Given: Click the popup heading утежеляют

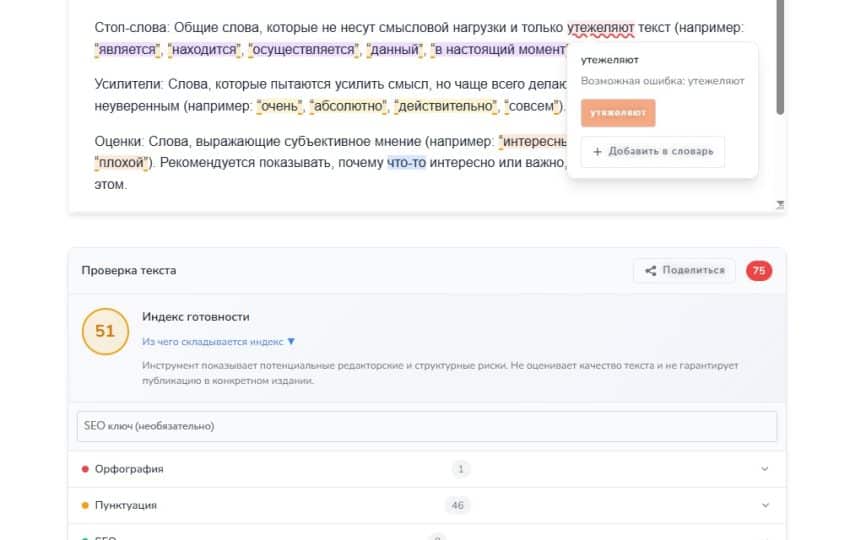Looking at the screenshot, I should [x=610, y=60].
